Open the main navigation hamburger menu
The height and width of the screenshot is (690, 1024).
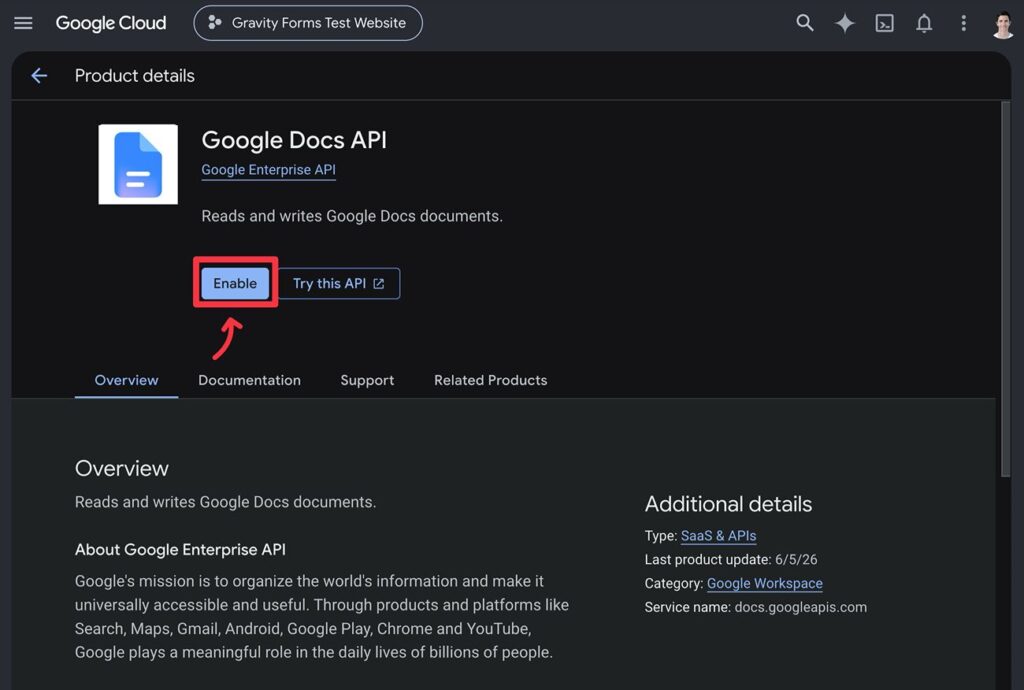[24, 24]
